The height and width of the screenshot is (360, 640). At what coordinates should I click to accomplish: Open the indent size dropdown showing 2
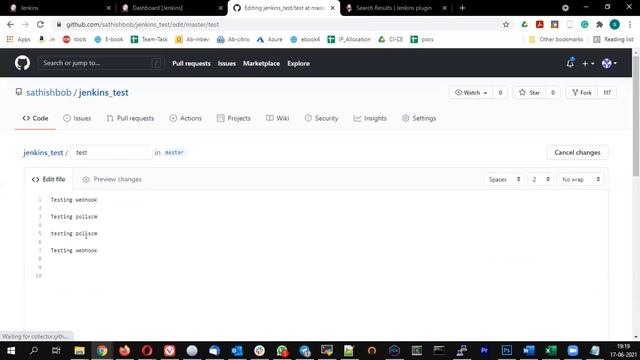point(540,179)
